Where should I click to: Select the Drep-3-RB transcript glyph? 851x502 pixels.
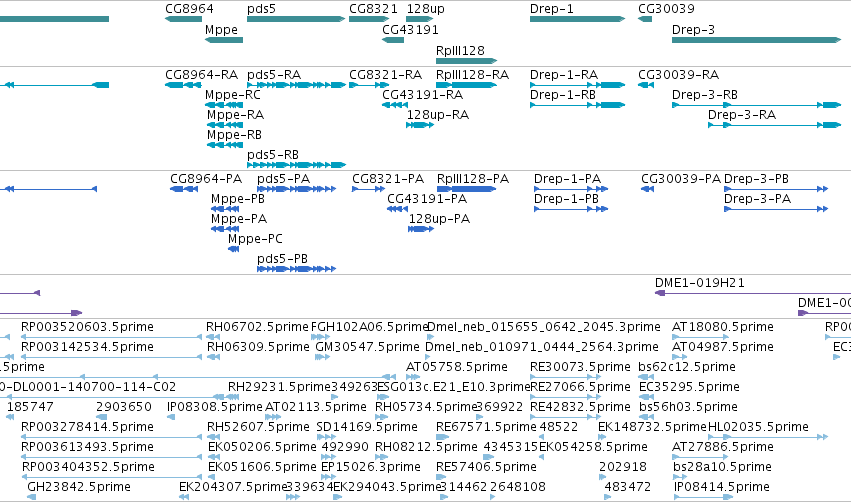pyautogui.click(x=757, y=105)
